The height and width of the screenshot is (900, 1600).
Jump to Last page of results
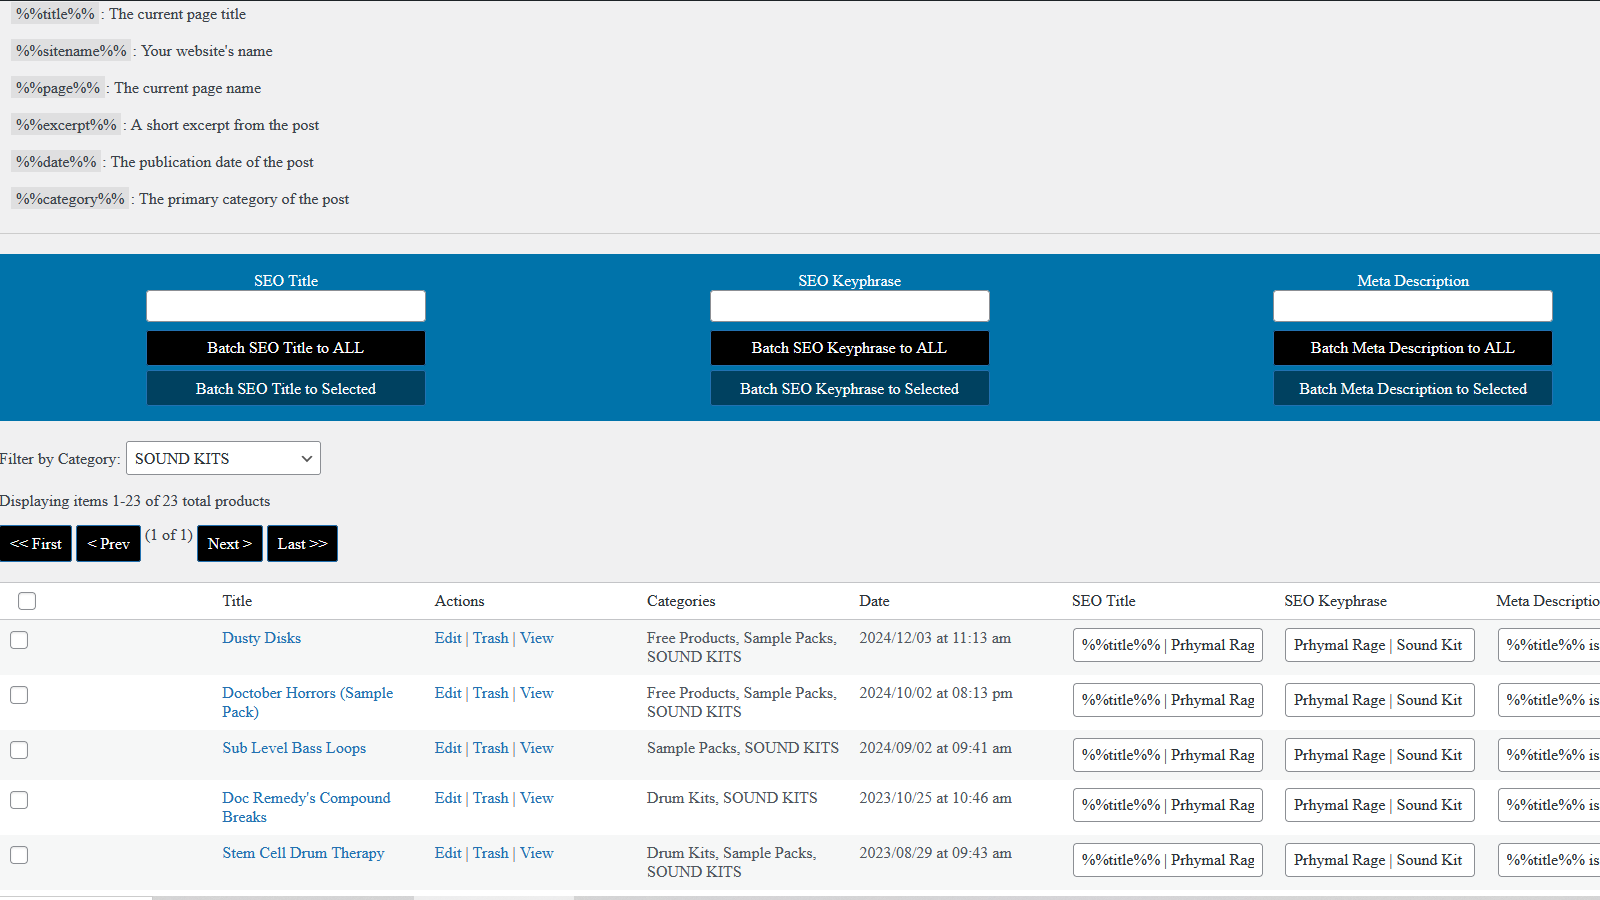pos(302,544)
